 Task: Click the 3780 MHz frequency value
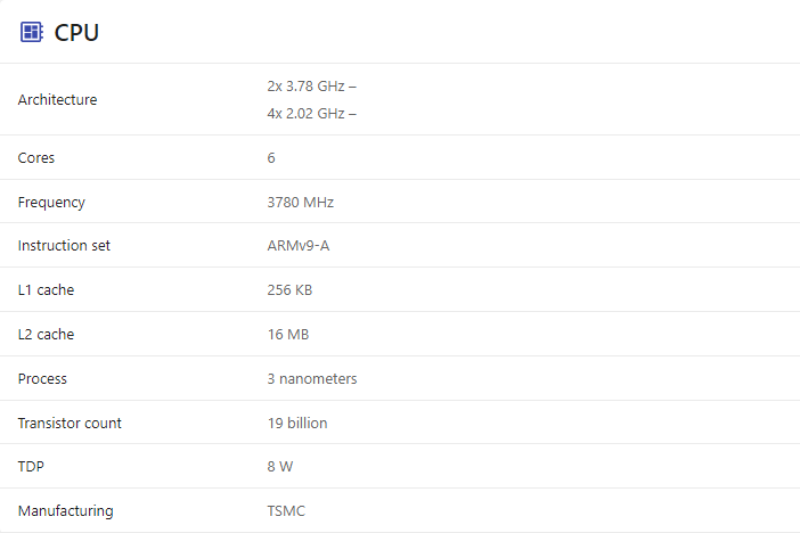(300, 202)
